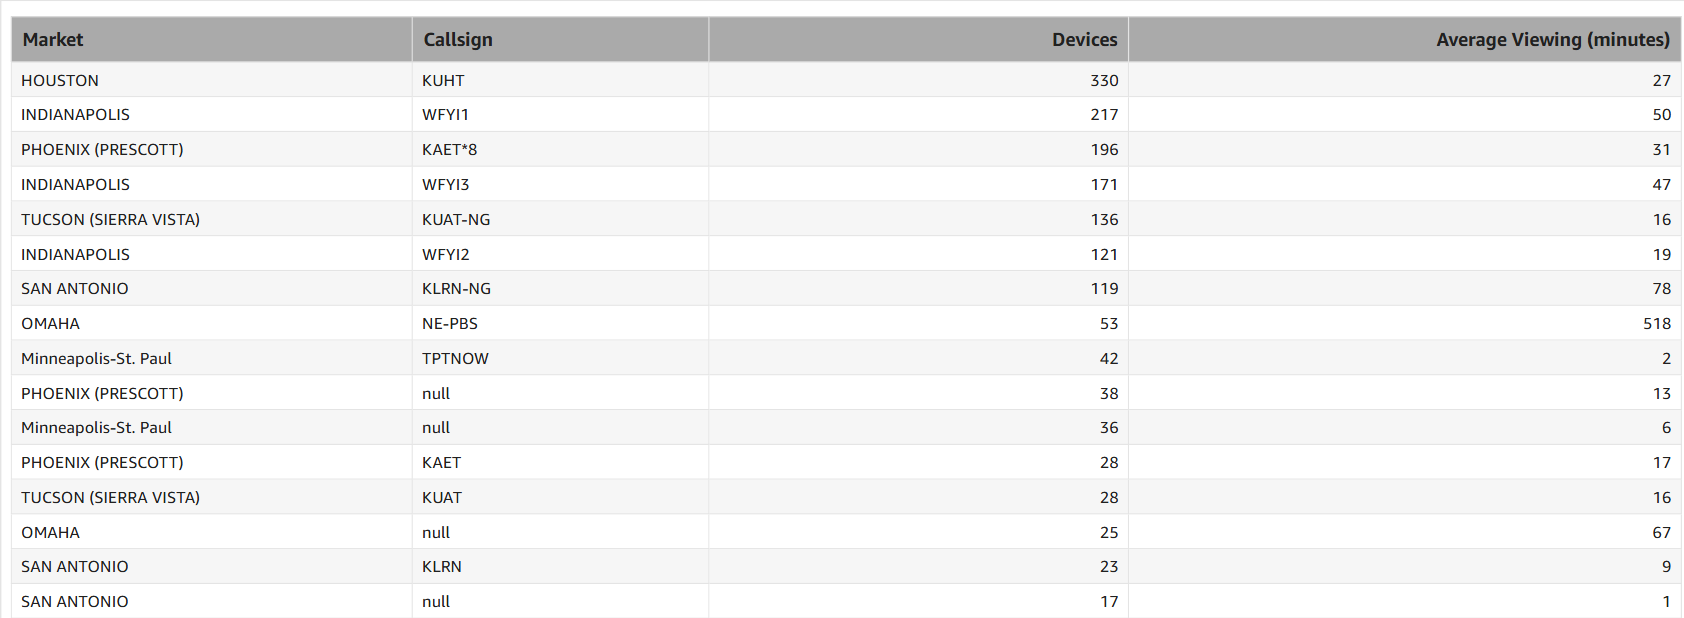Click the TPTNOW callsign cell

point(455,358)
